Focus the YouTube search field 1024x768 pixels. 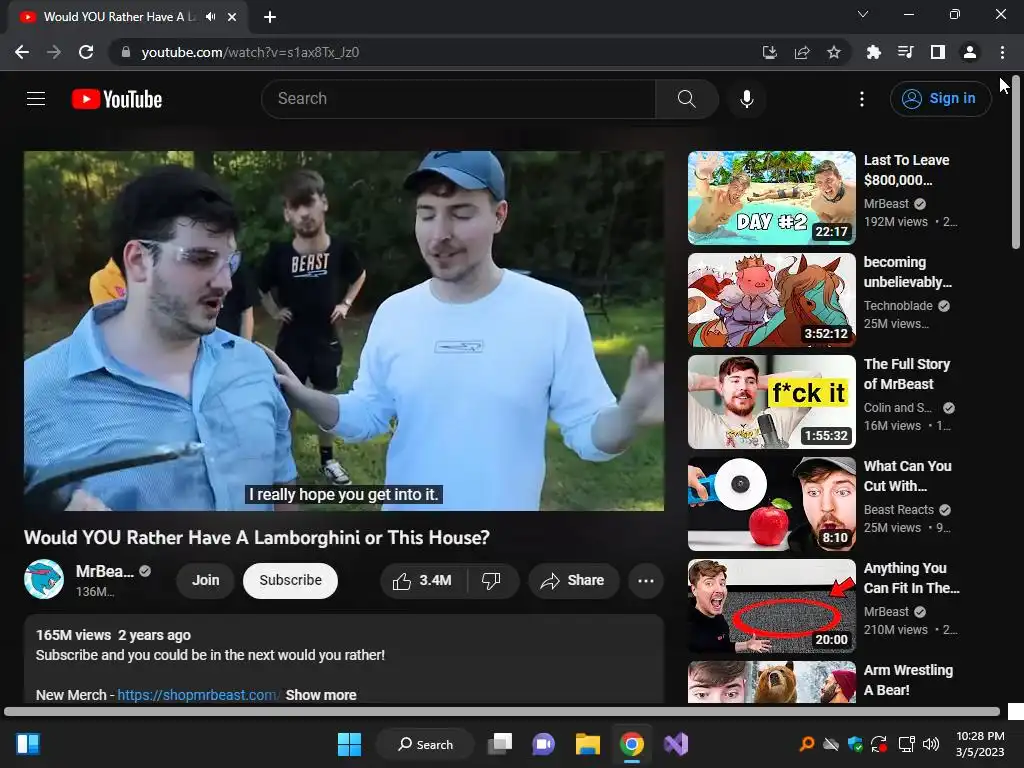[458, 99]
